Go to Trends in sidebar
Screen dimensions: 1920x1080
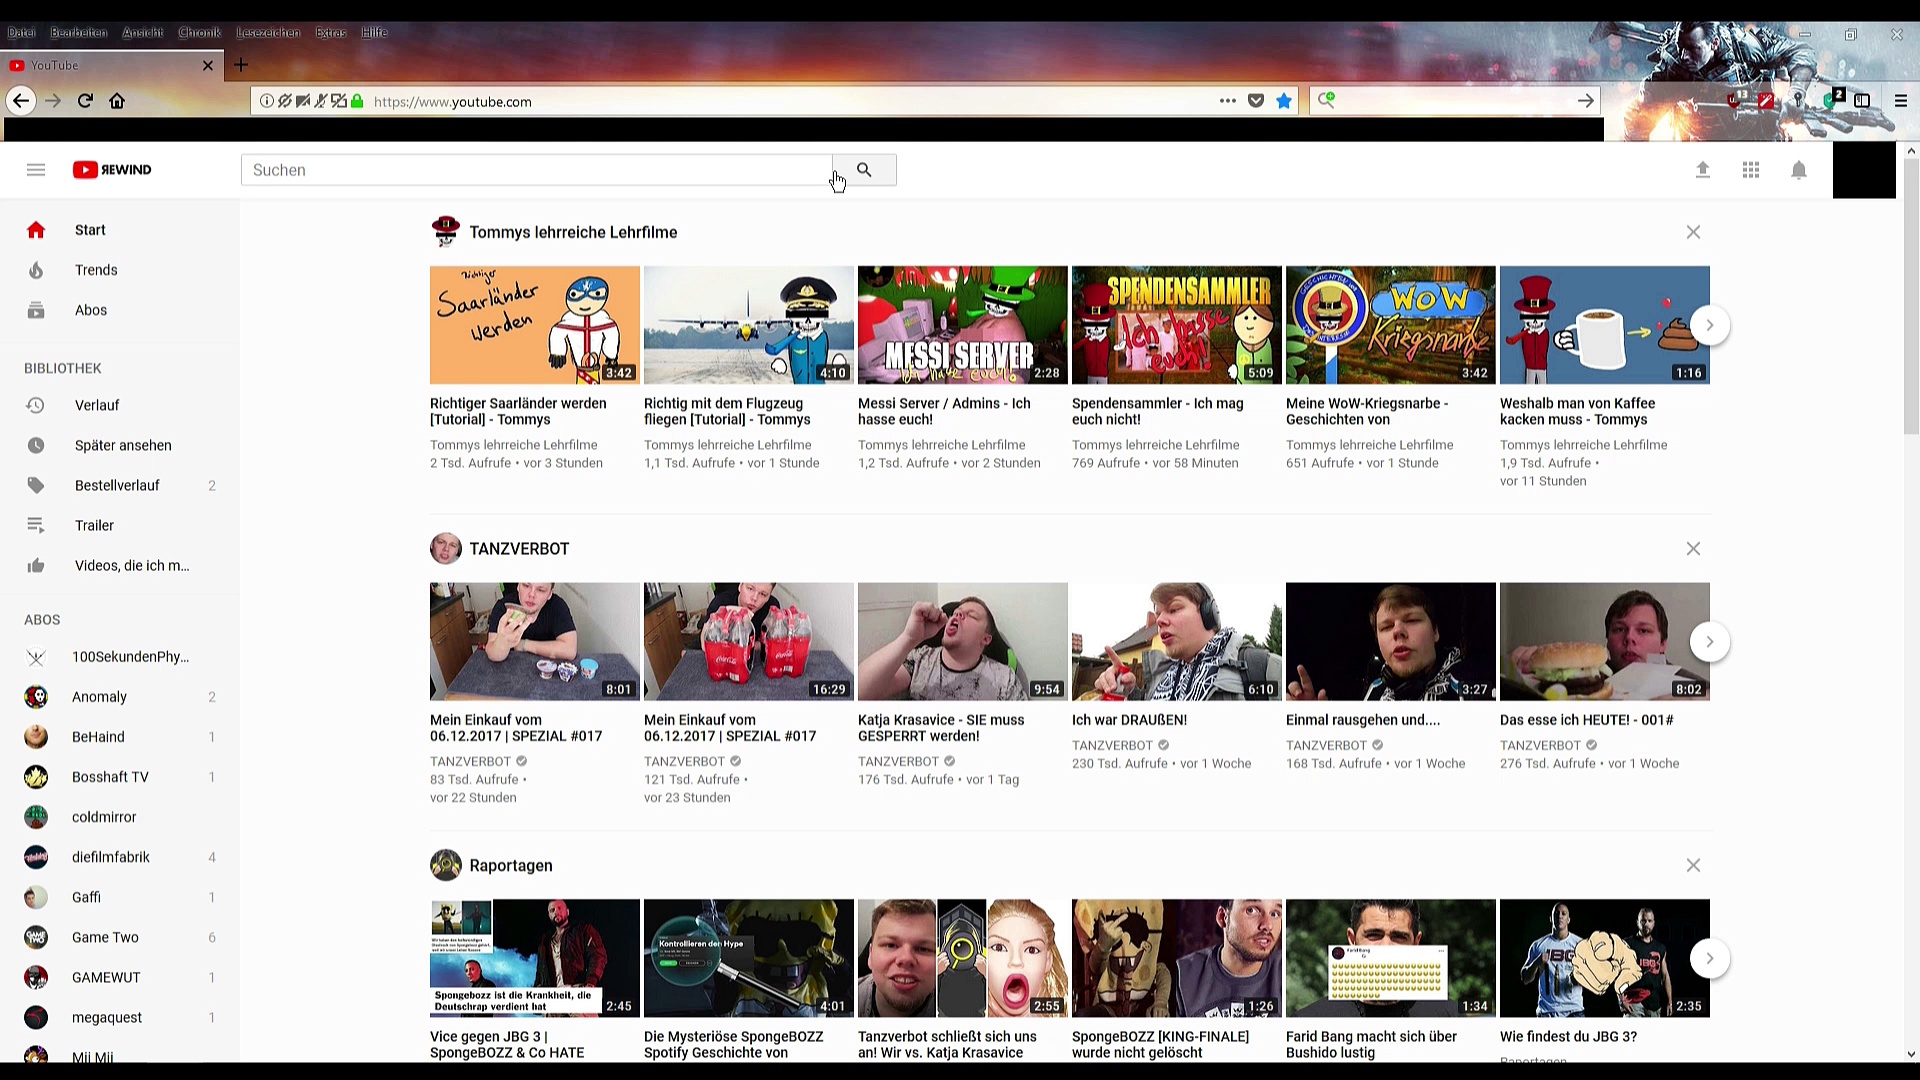(x=96, y=270)
